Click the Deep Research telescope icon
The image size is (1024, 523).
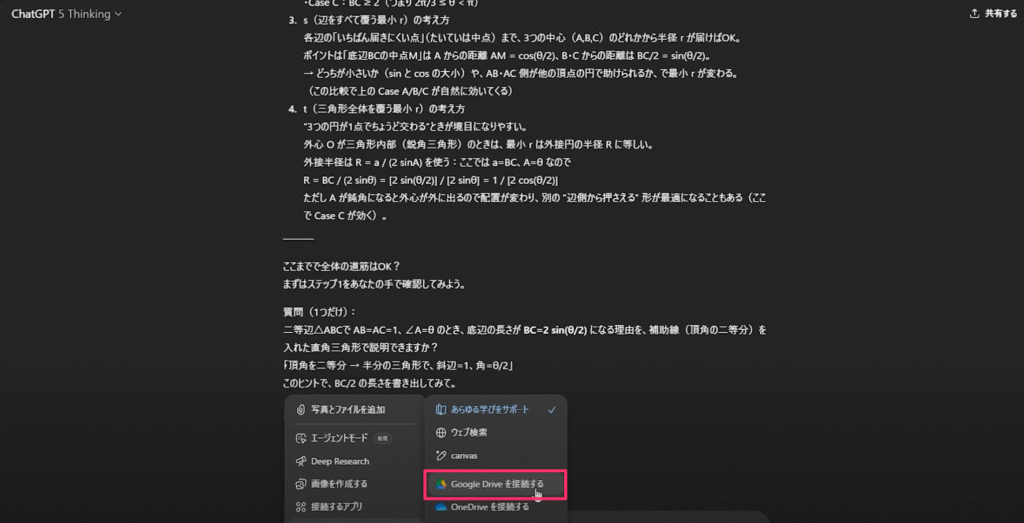[301, 461]
